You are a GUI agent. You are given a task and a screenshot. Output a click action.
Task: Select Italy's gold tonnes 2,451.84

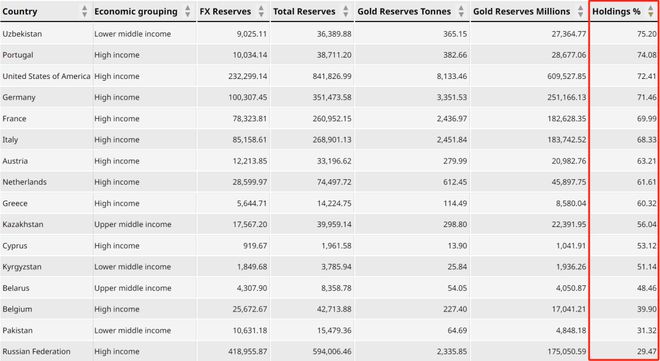452,140
